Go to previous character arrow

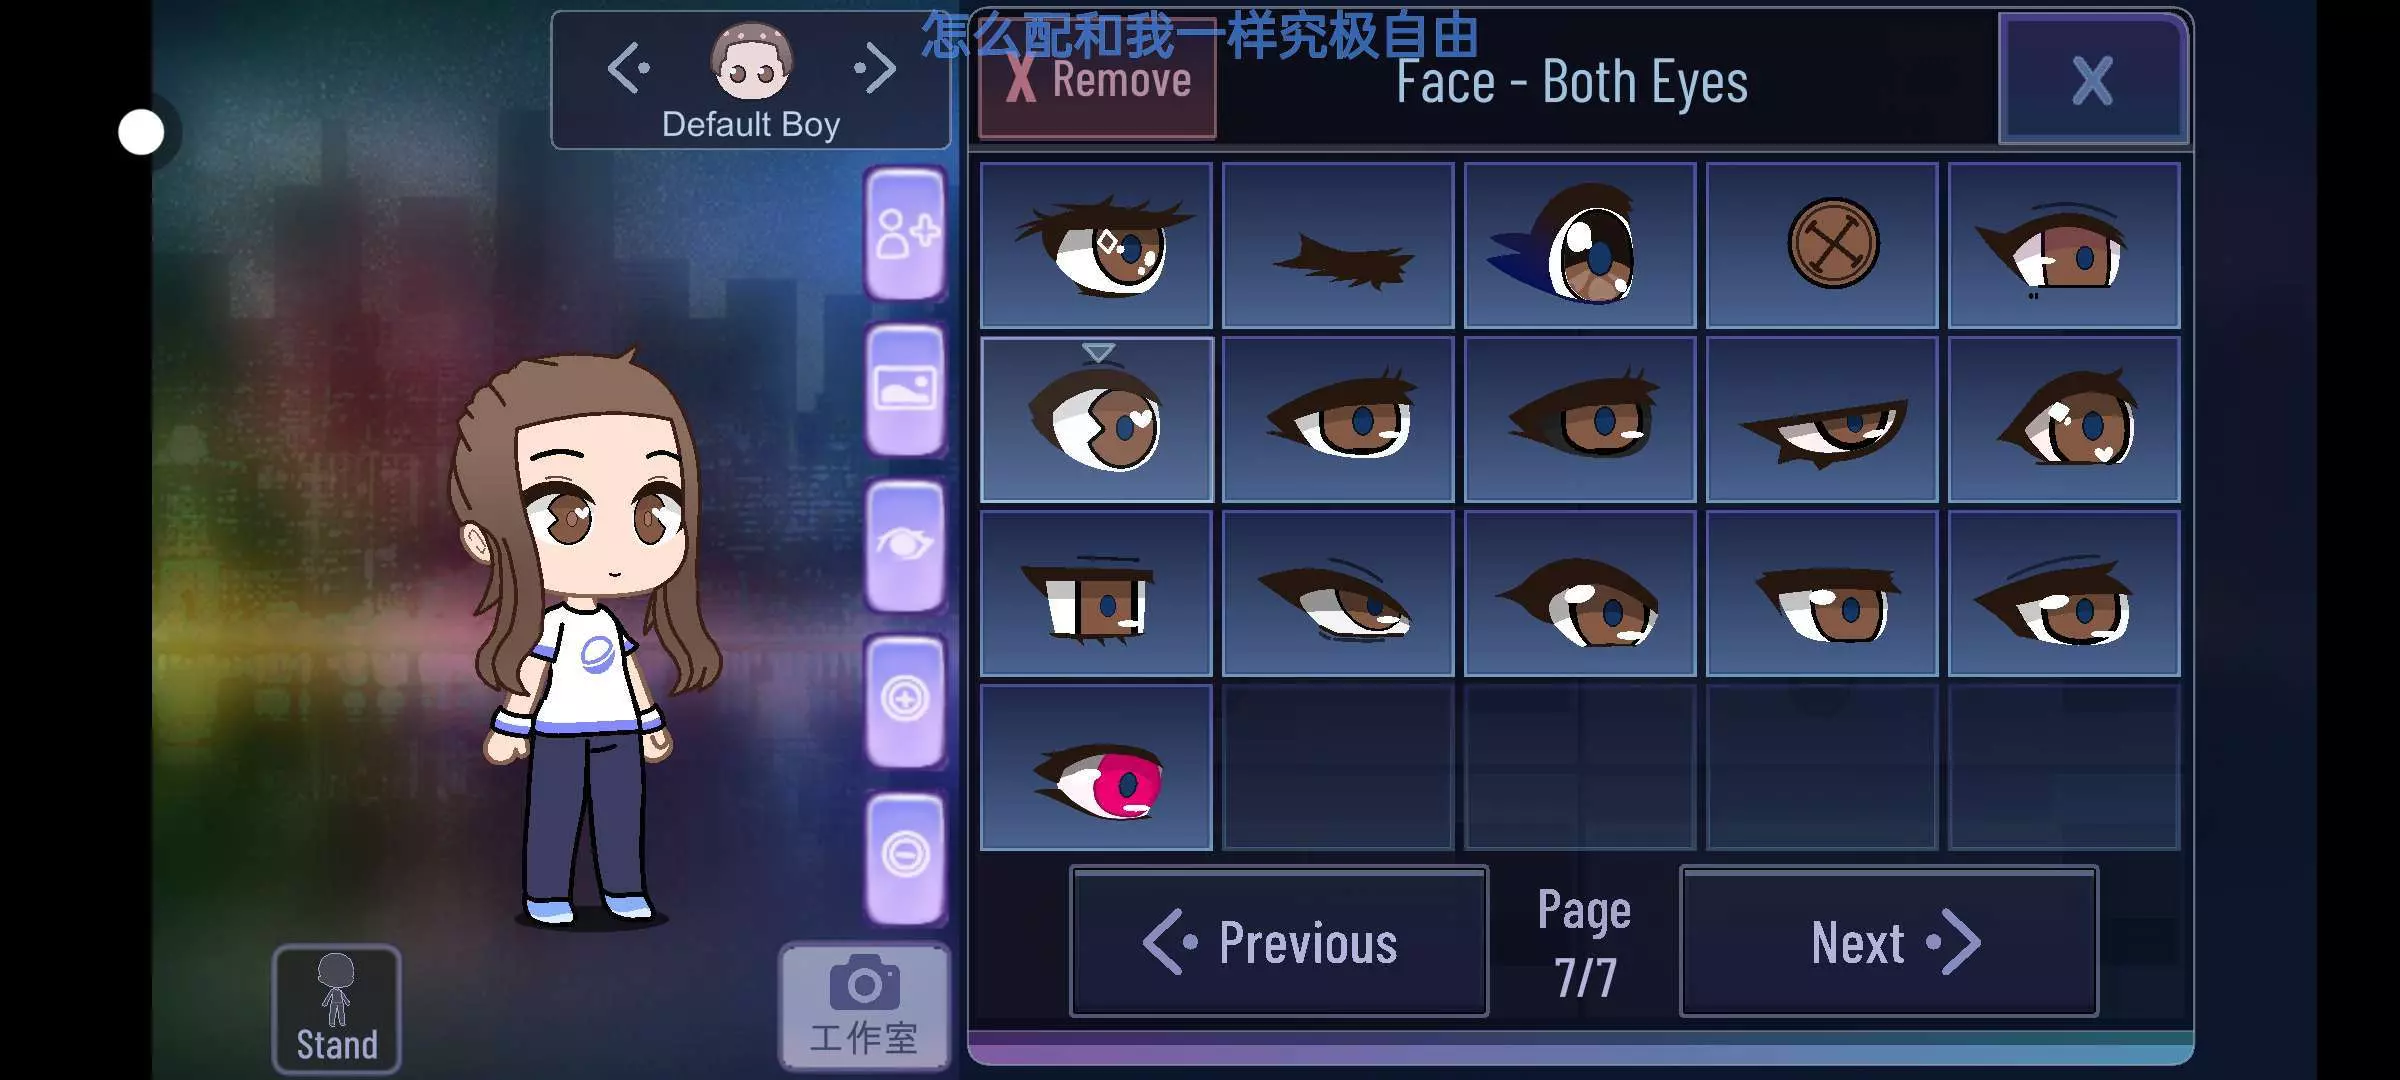[630, 68]
